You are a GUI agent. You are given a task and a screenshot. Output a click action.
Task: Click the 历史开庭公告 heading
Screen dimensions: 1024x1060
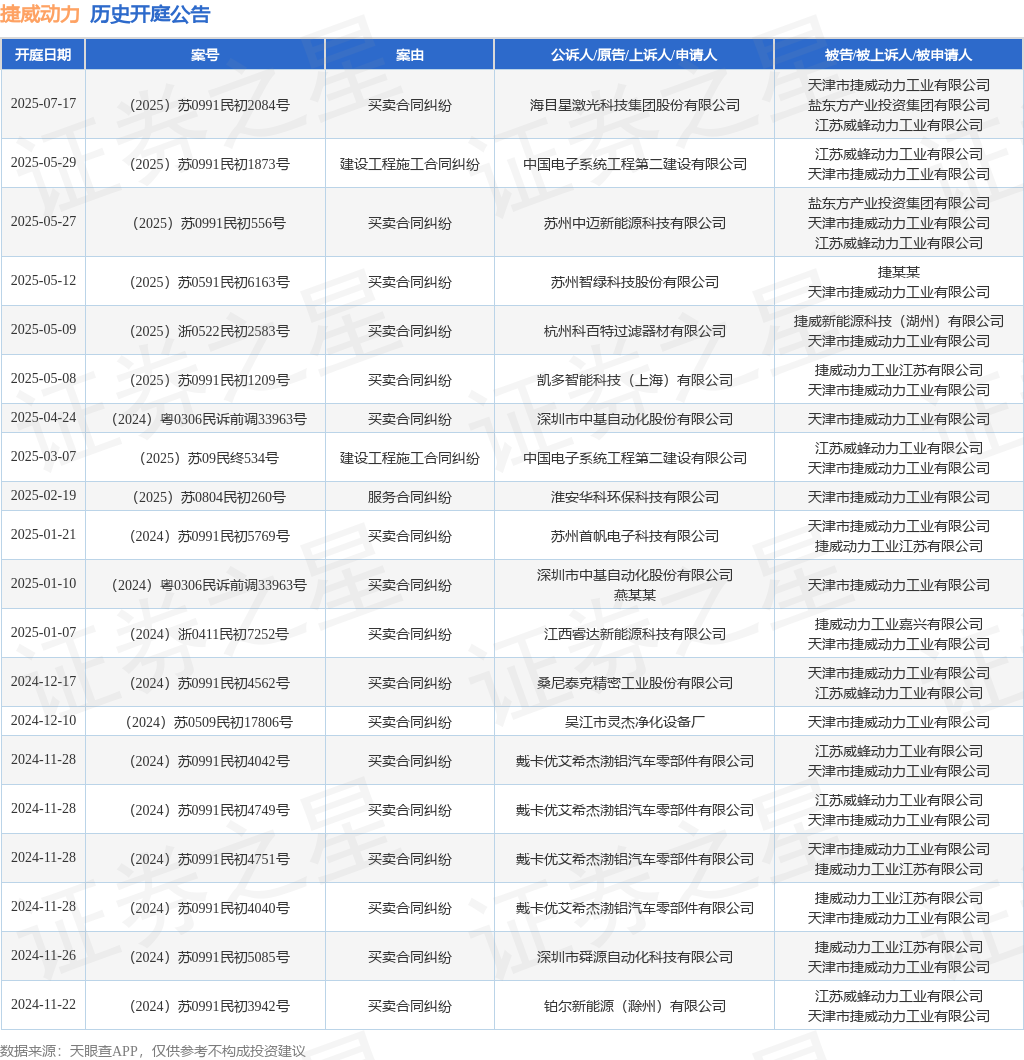pos(150,14)
